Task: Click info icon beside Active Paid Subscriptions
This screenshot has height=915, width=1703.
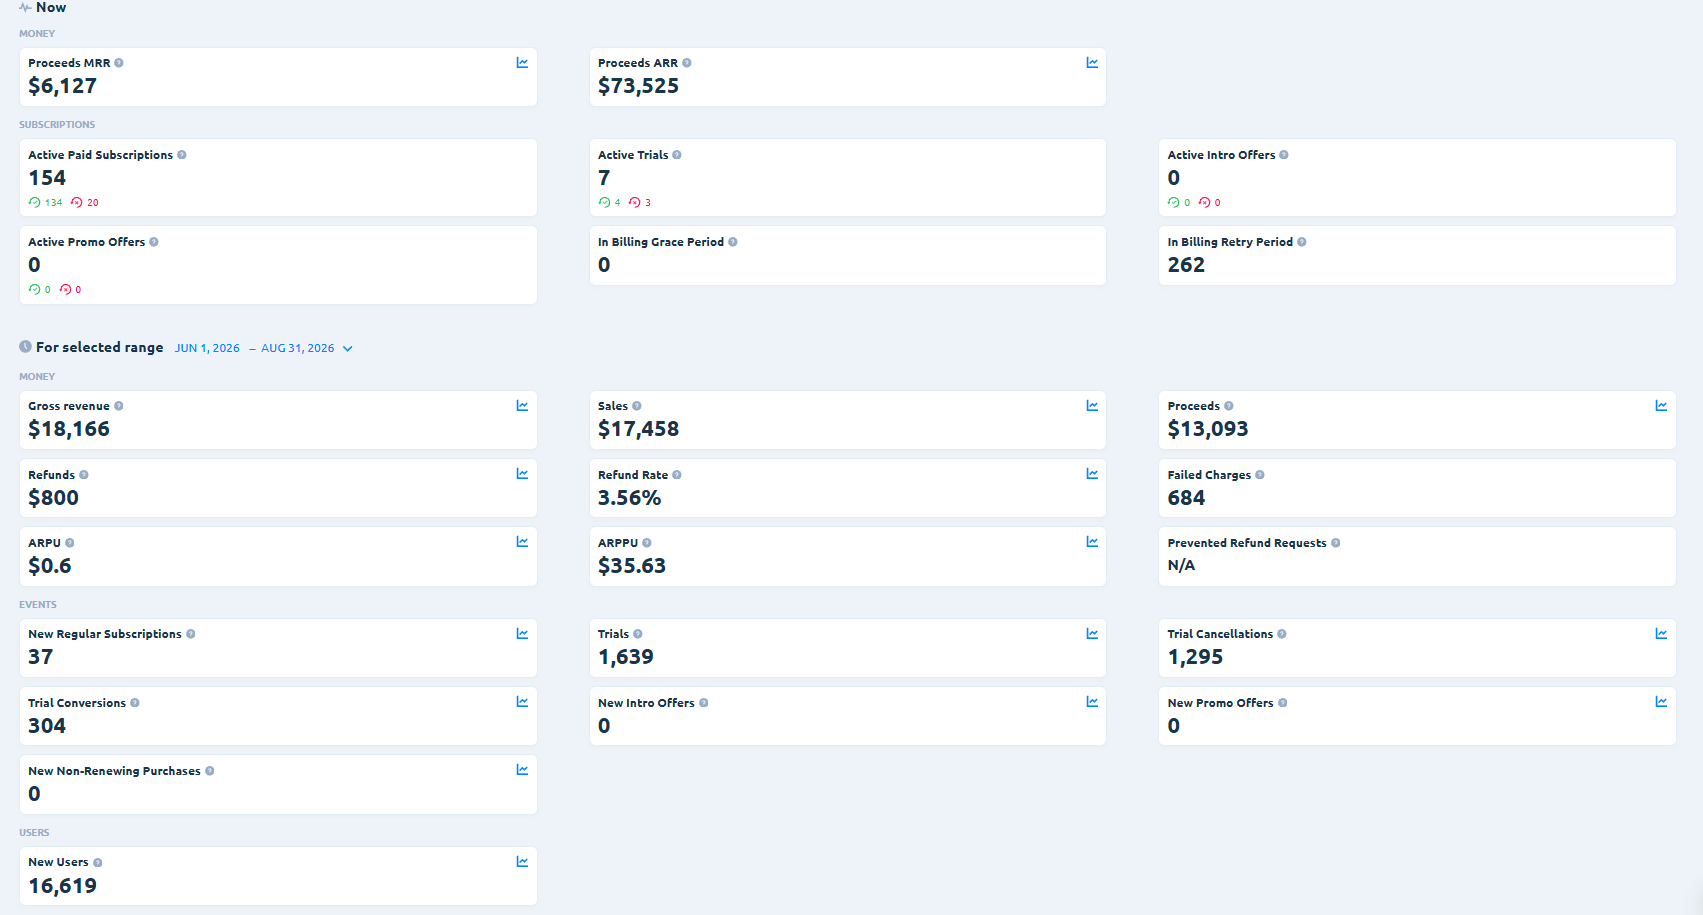Action: click(182, 155)
